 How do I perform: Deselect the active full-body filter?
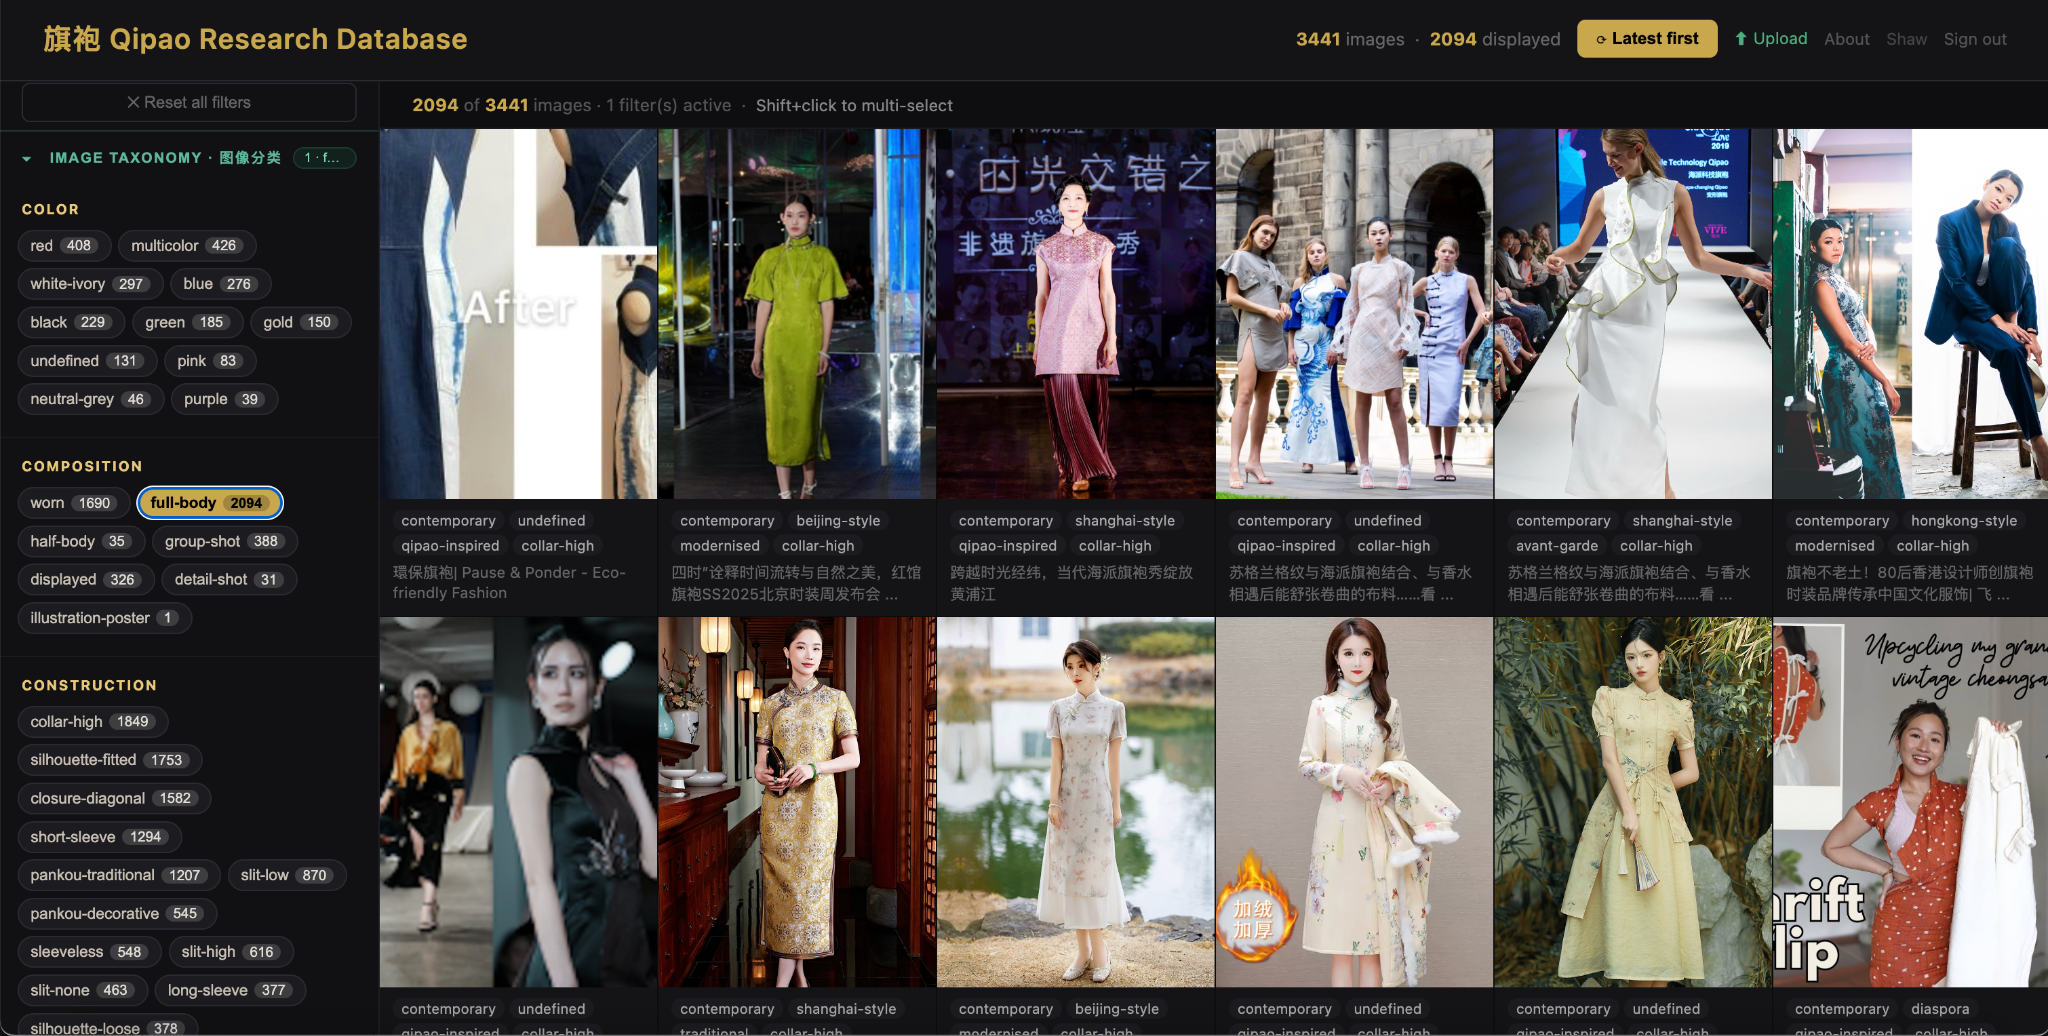(x=210, y=503)
